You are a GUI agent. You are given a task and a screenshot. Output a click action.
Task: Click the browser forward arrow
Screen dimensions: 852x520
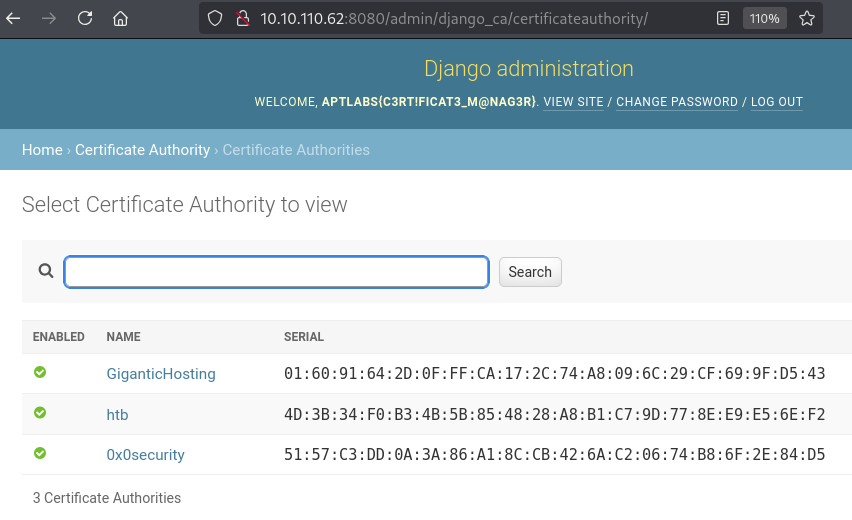(49, 18)
